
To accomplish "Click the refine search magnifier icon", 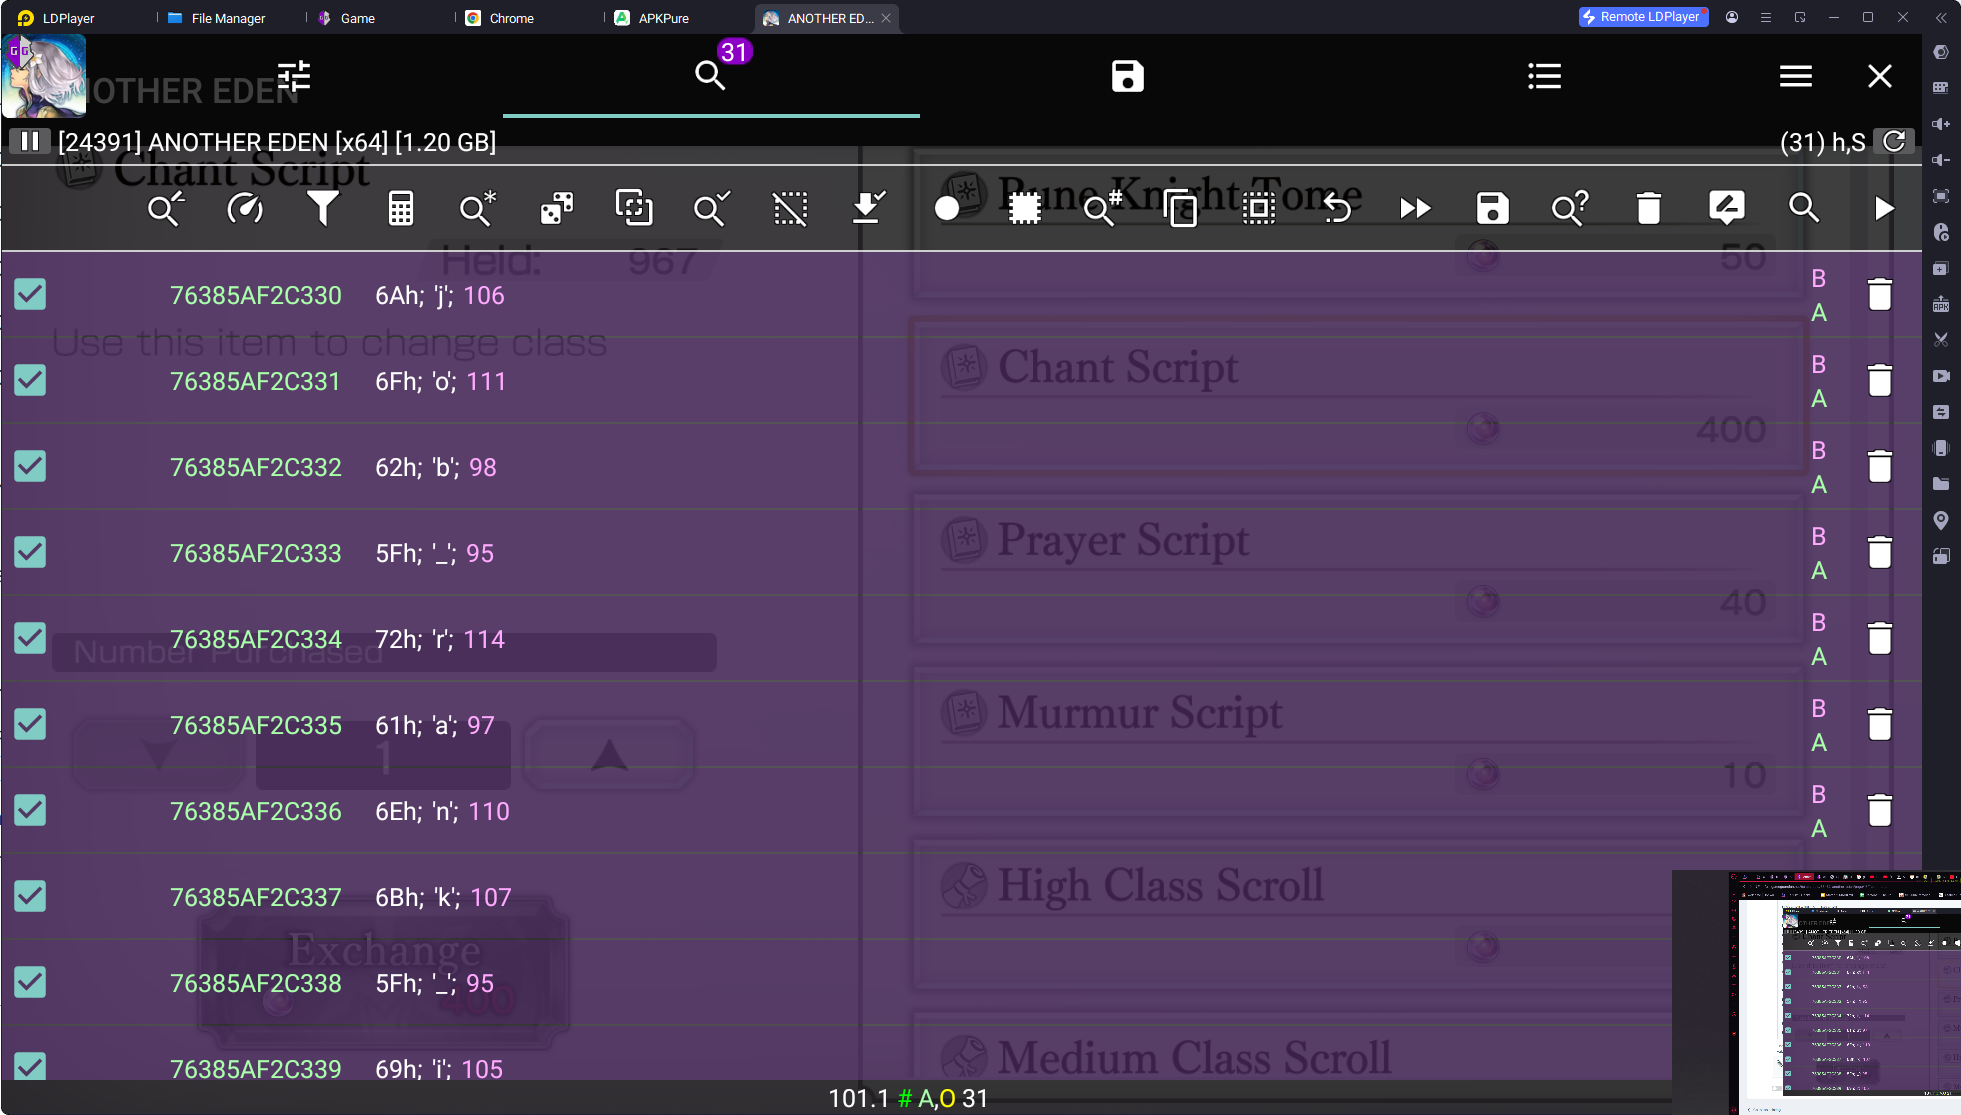I will 165,208.
